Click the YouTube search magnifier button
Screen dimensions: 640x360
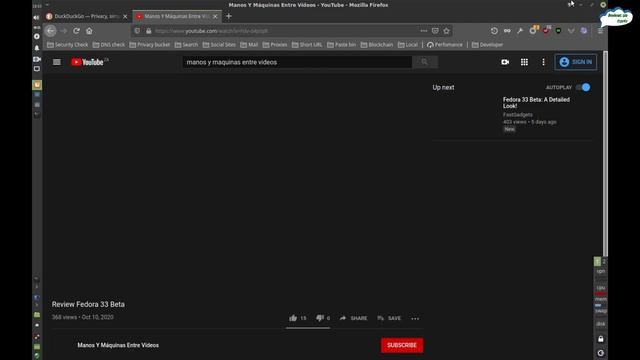click(424, 62)
